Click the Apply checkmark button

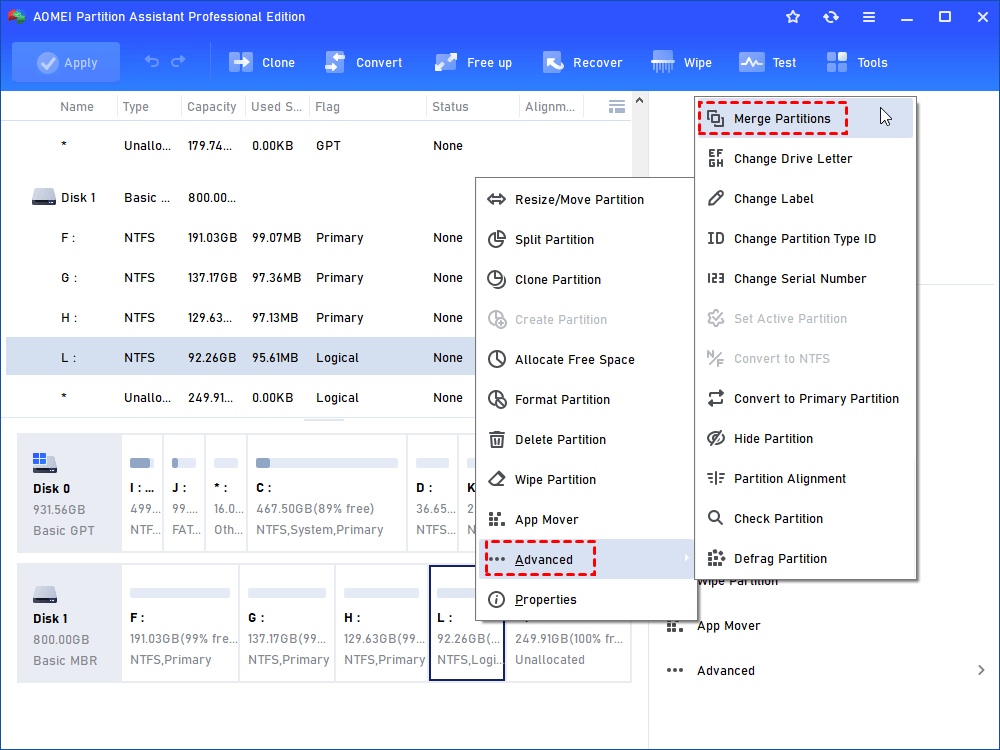pyautogui.click(x=66, y=62)
